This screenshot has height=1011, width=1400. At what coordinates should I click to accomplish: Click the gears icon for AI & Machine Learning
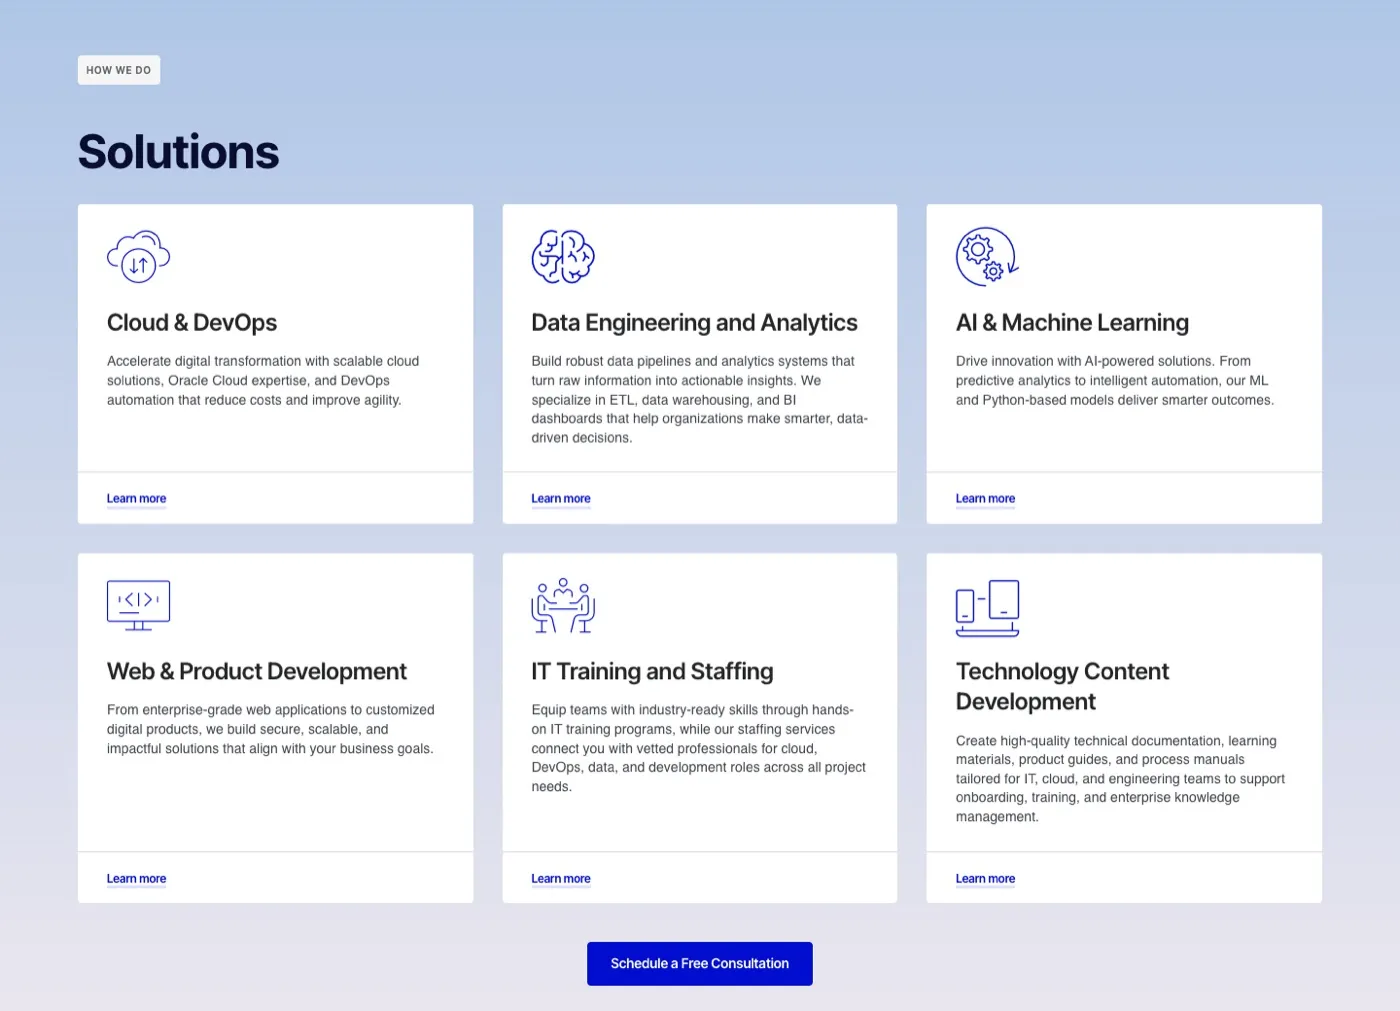pyautogui.click(x=987, y=257)
